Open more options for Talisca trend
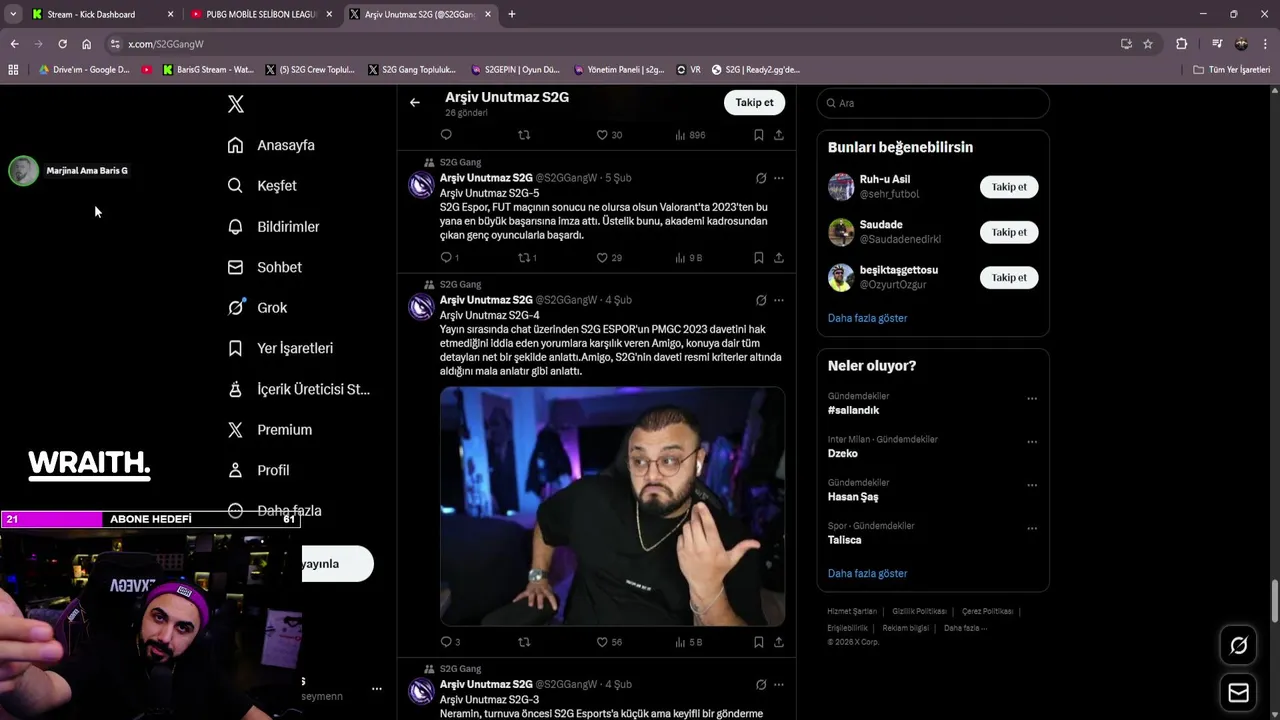Image resolution: width=1280 pixels, height=720 pixels. (1032, 528)
